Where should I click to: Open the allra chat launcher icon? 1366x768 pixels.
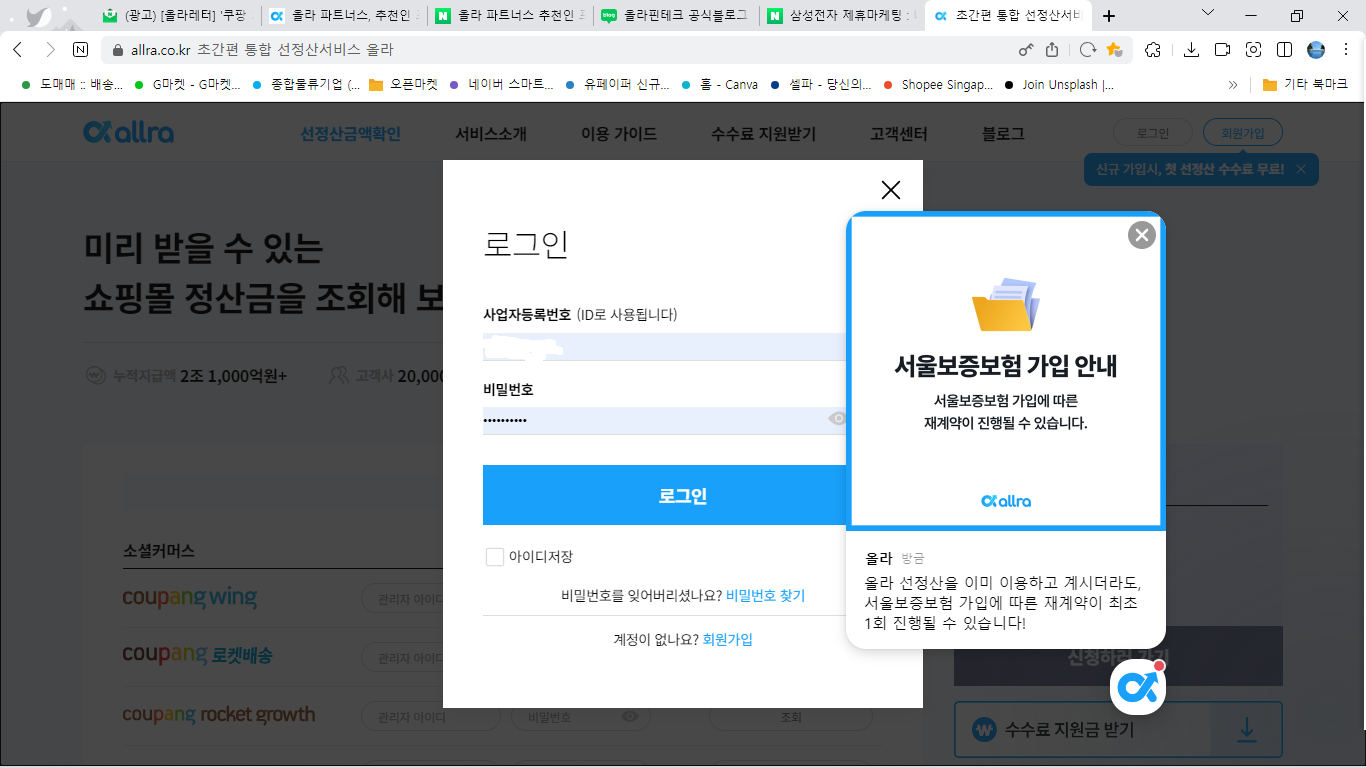[x=1138, y=687]
